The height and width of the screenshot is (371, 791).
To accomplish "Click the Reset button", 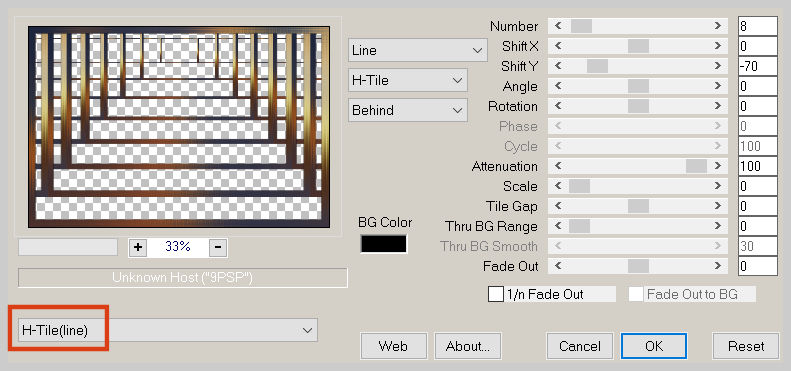I will point(746,346).
